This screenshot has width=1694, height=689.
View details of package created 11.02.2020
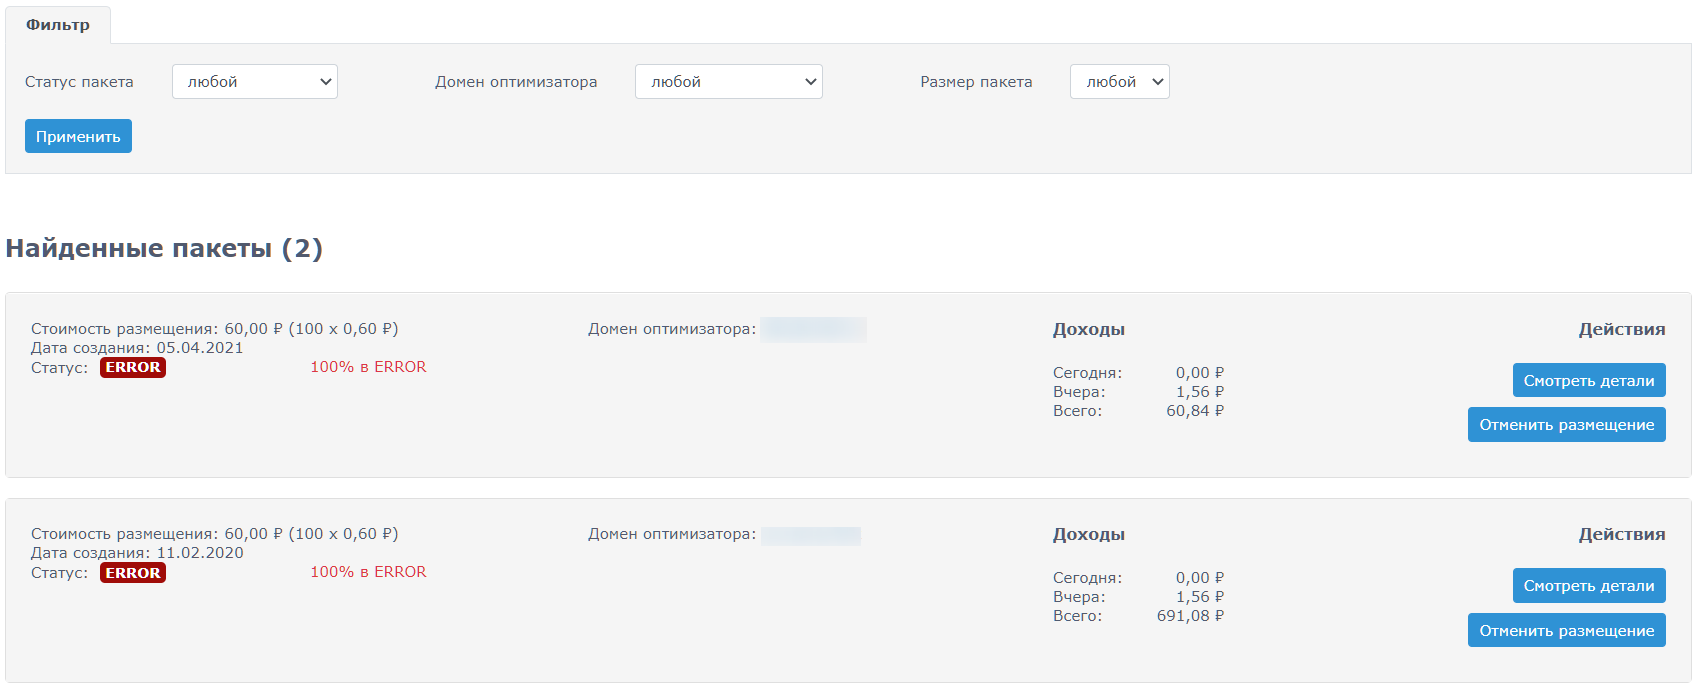[x=1589, y=585]
